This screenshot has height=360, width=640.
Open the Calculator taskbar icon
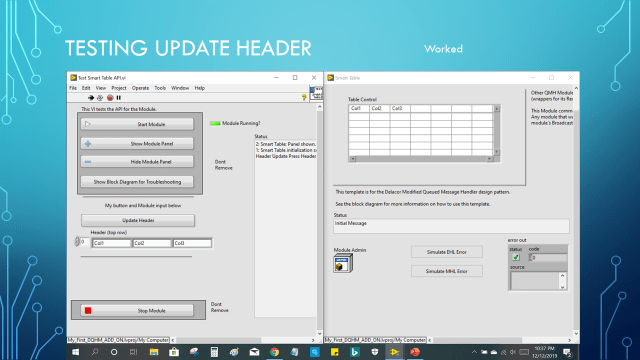[214, 352]
